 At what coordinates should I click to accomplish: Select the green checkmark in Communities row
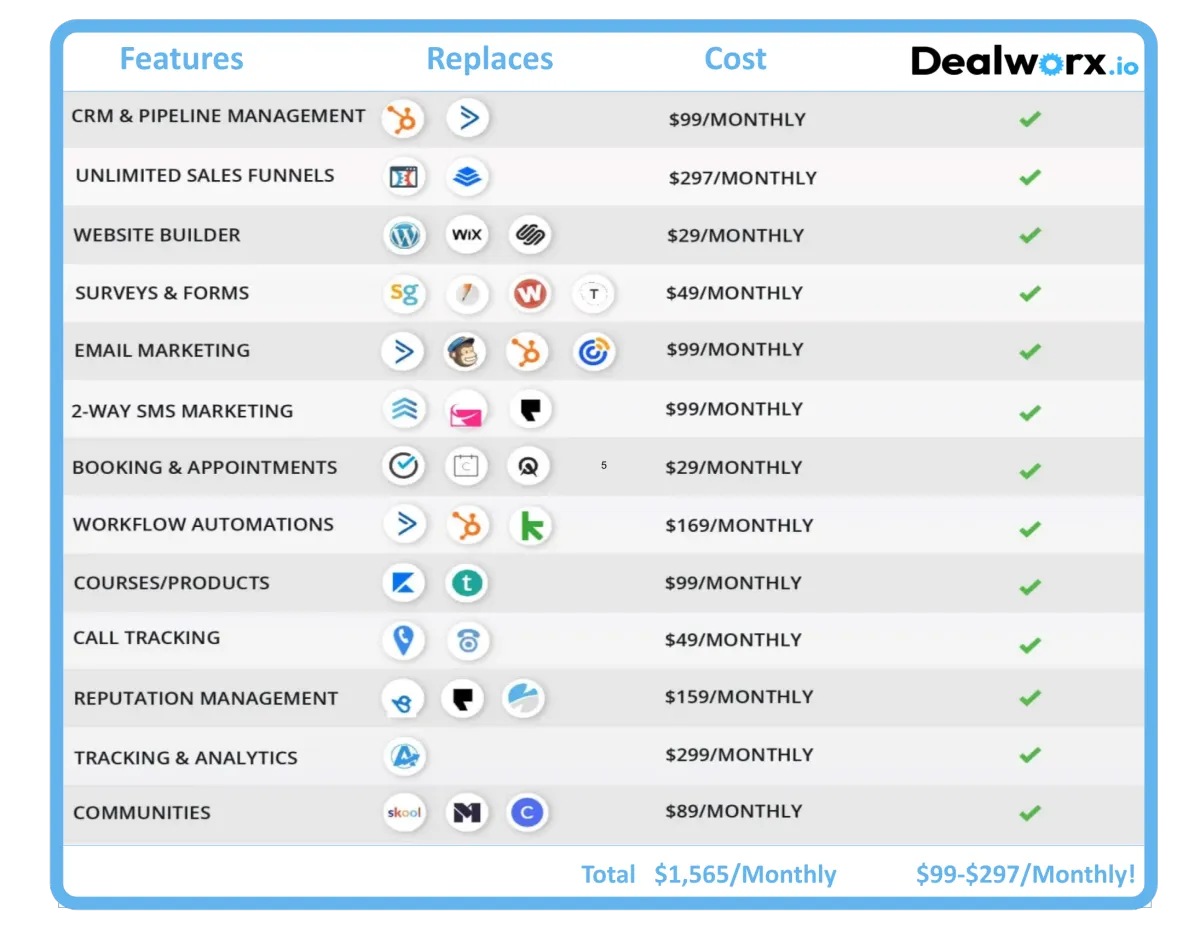1030,813
